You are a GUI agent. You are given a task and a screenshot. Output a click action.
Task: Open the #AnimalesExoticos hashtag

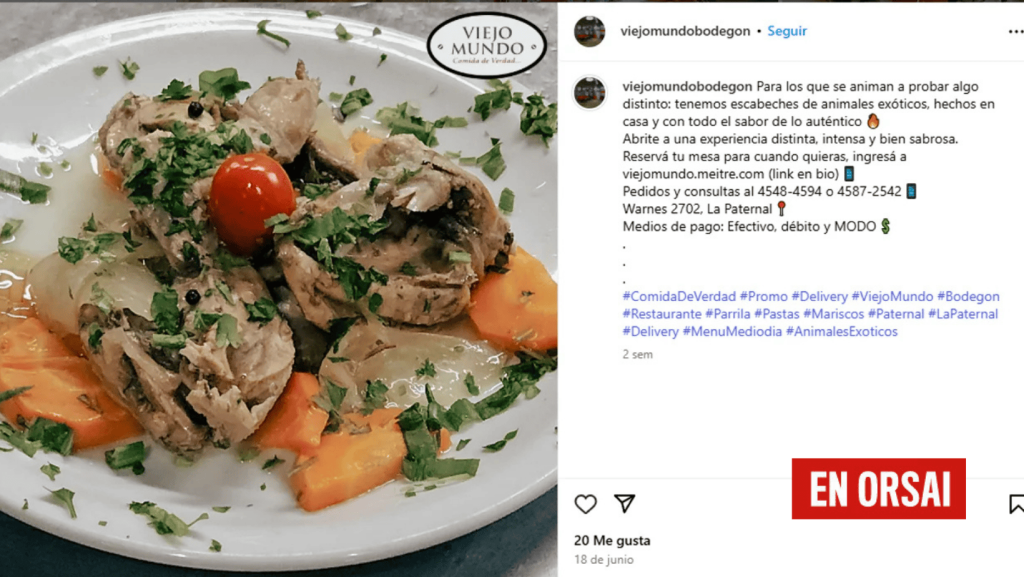842,332
